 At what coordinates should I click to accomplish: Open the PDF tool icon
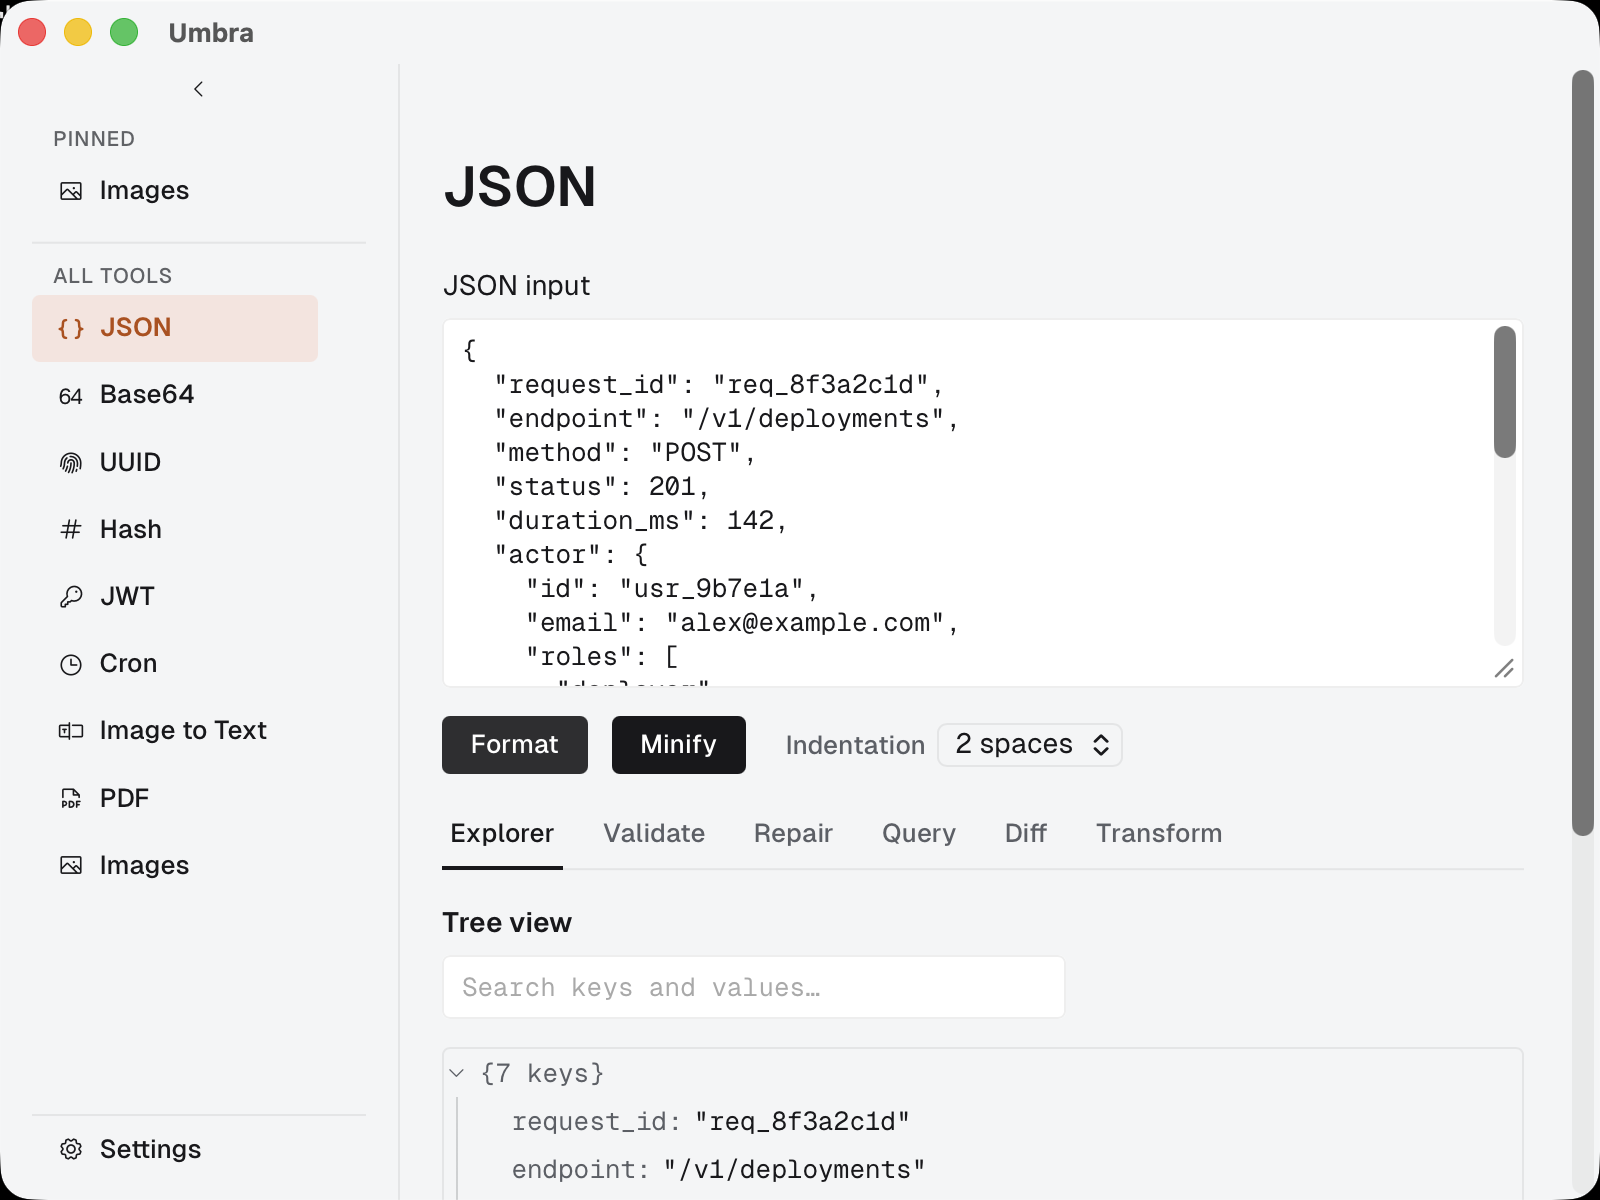71,798
